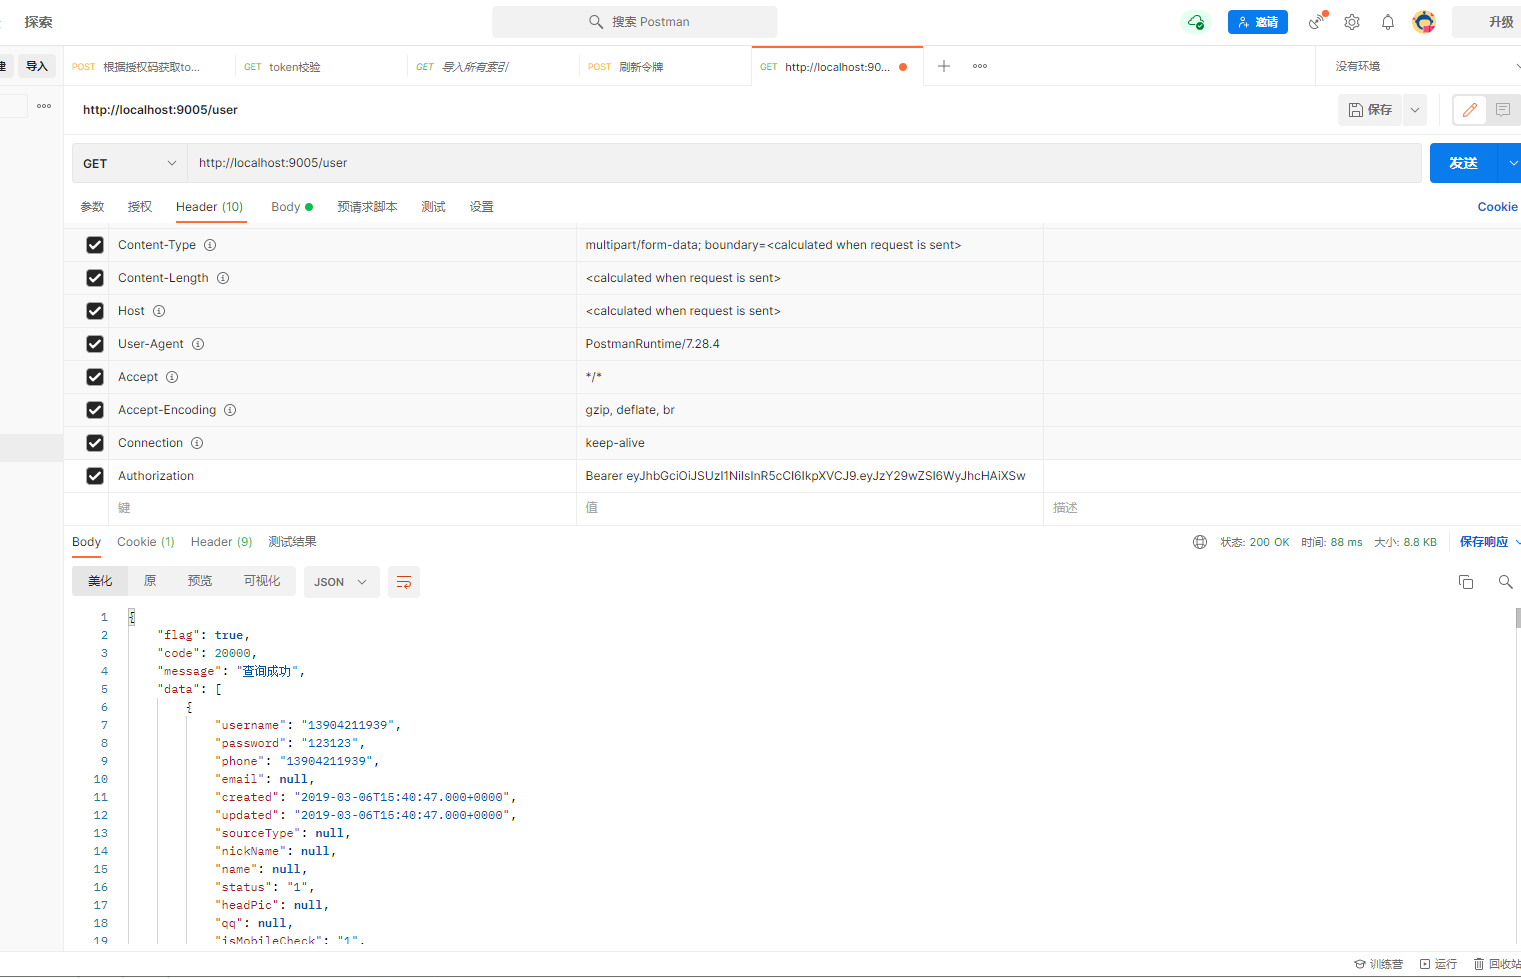Image resolution: width=1521 pixels, height=979 pixels.
Task: Open the Cookie link
Action: [x=1497, y=207]
